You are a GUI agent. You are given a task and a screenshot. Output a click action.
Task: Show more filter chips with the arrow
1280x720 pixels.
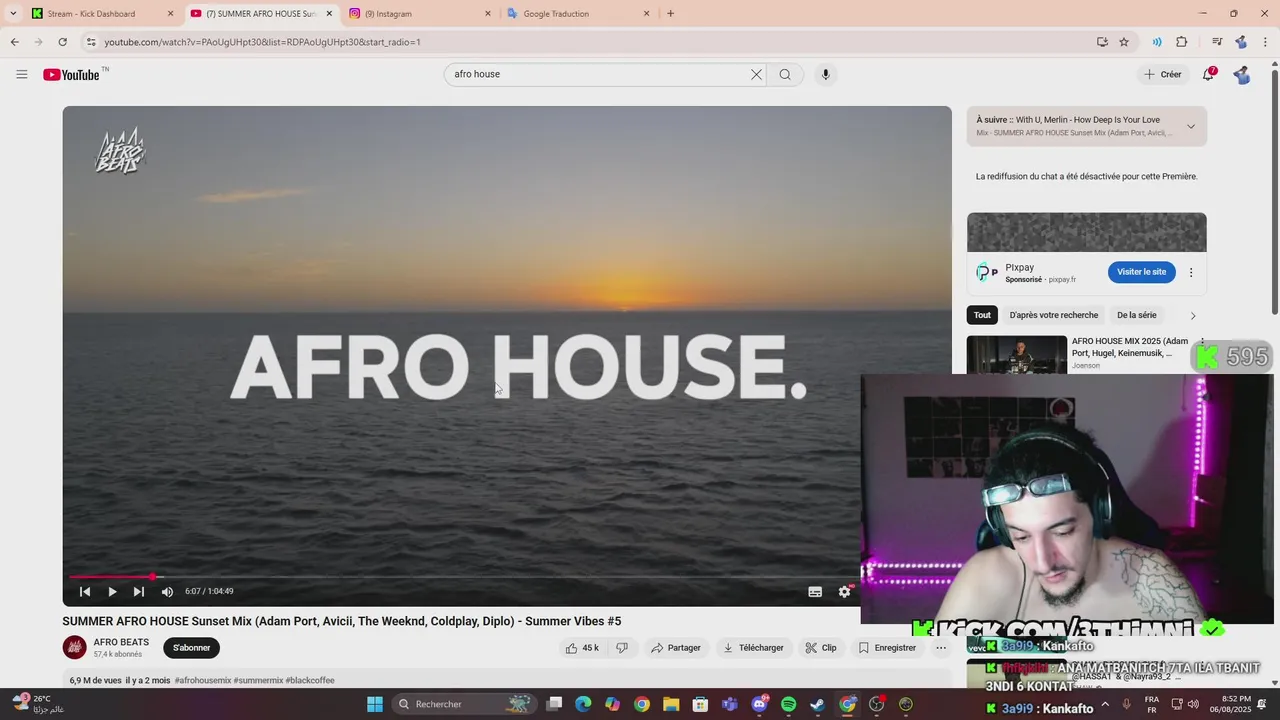[1193, 316]
